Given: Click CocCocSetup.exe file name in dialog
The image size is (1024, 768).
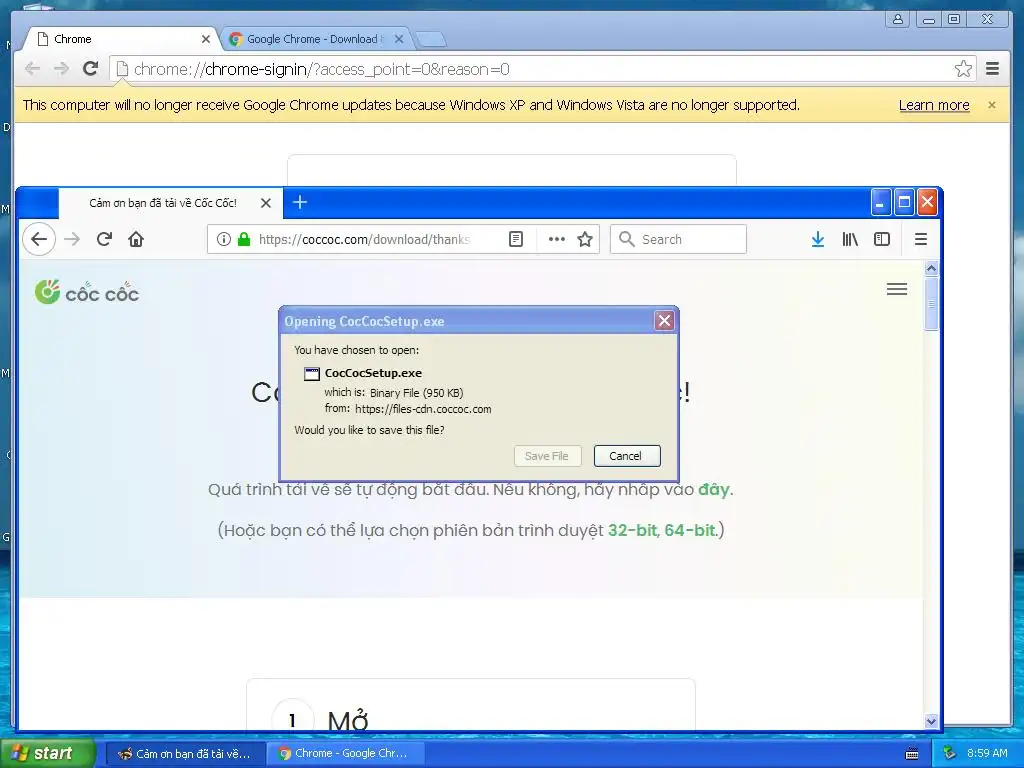Looking at the screenshot, I should (x=373, y=373).
